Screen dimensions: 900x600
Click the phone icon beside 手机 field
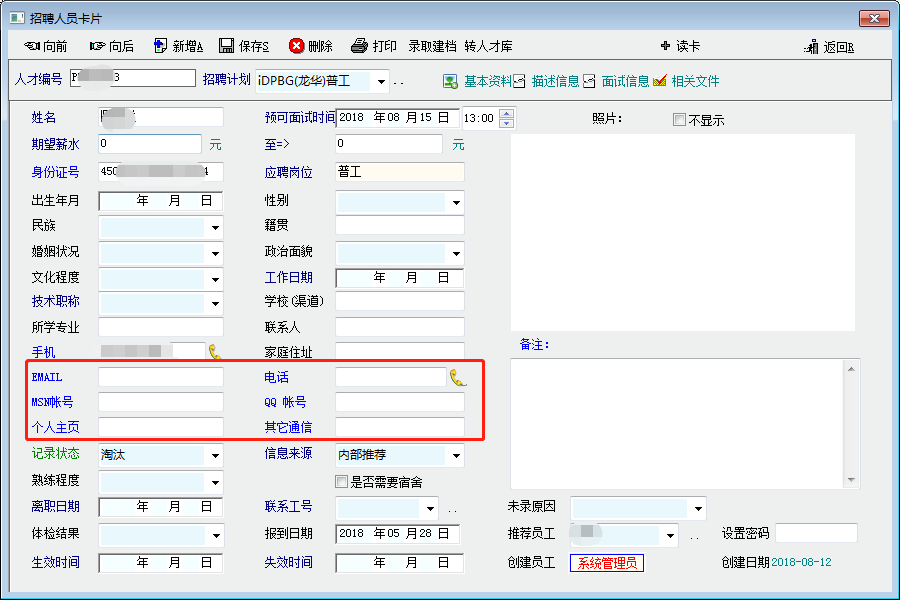click(x=215, y=352)
